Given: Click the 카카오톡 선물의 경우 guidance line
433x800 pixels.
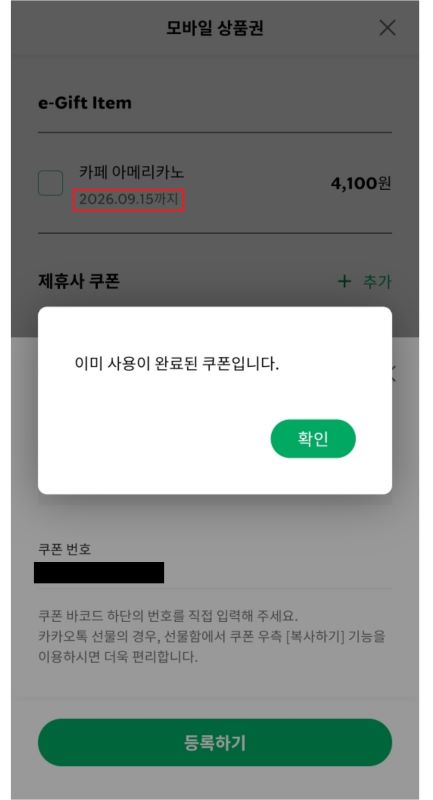Looking at the screenshot, I should pyautogui.click(x=212, y=636).
